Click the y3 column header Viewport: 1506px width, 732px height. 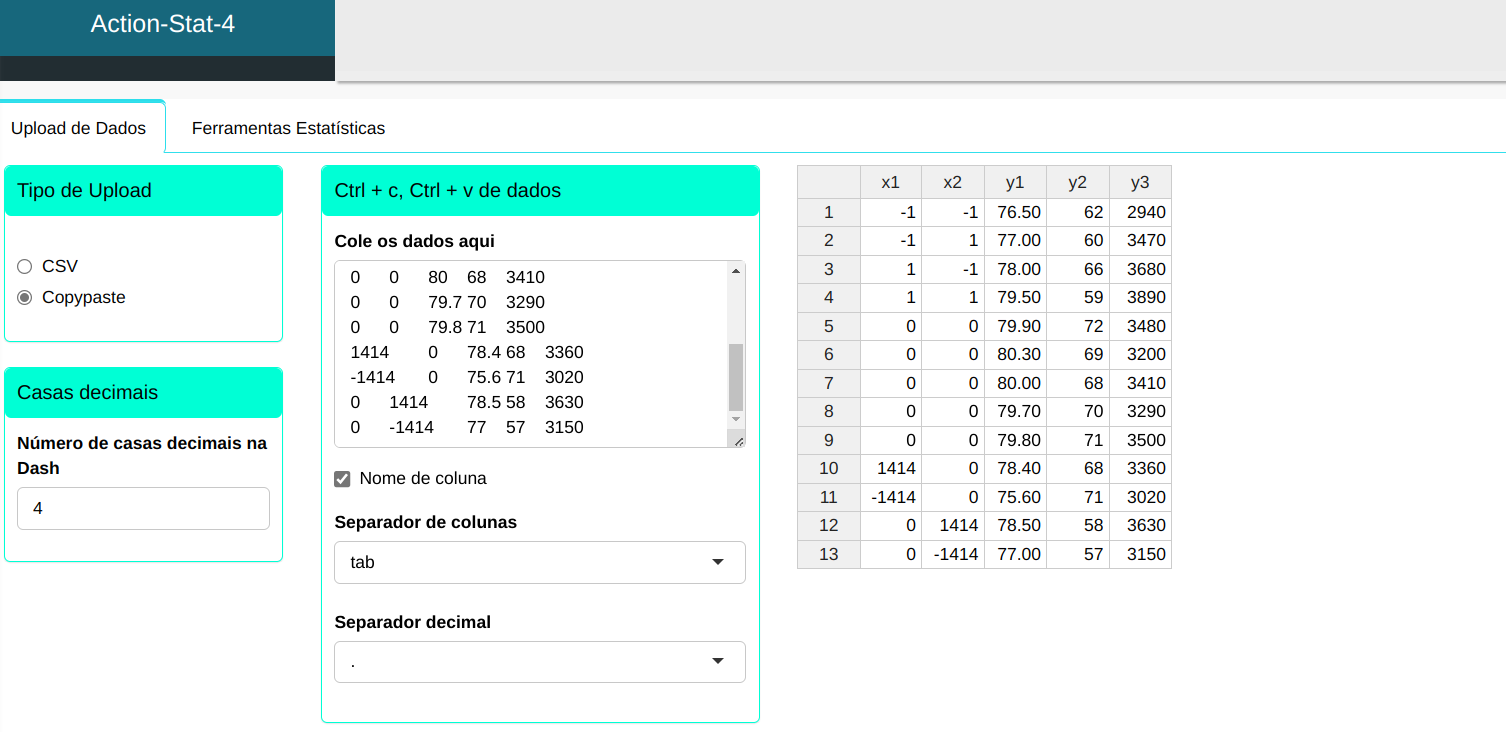(x=1139, y=182)
